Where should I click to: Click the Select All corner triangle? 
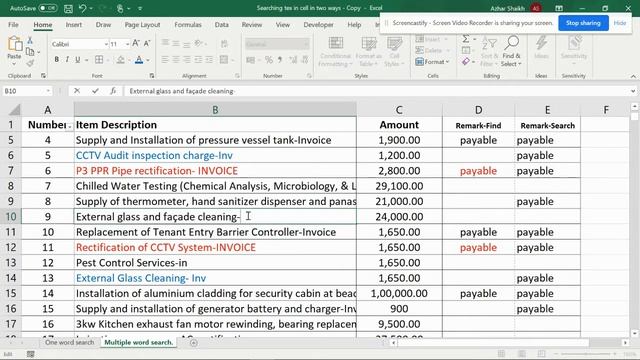14,110
